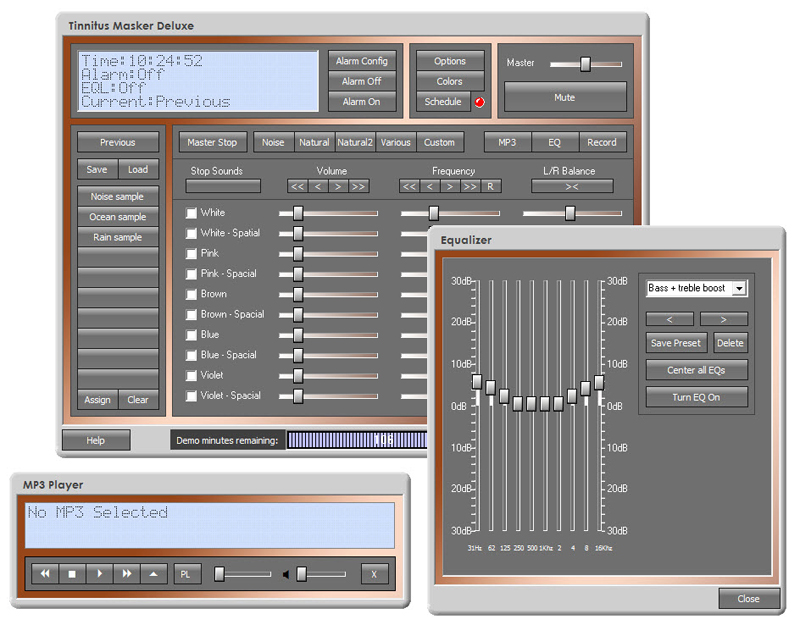Click the MP3 player eject button
This screenshot has width=800, height=625.
(154, 574)
